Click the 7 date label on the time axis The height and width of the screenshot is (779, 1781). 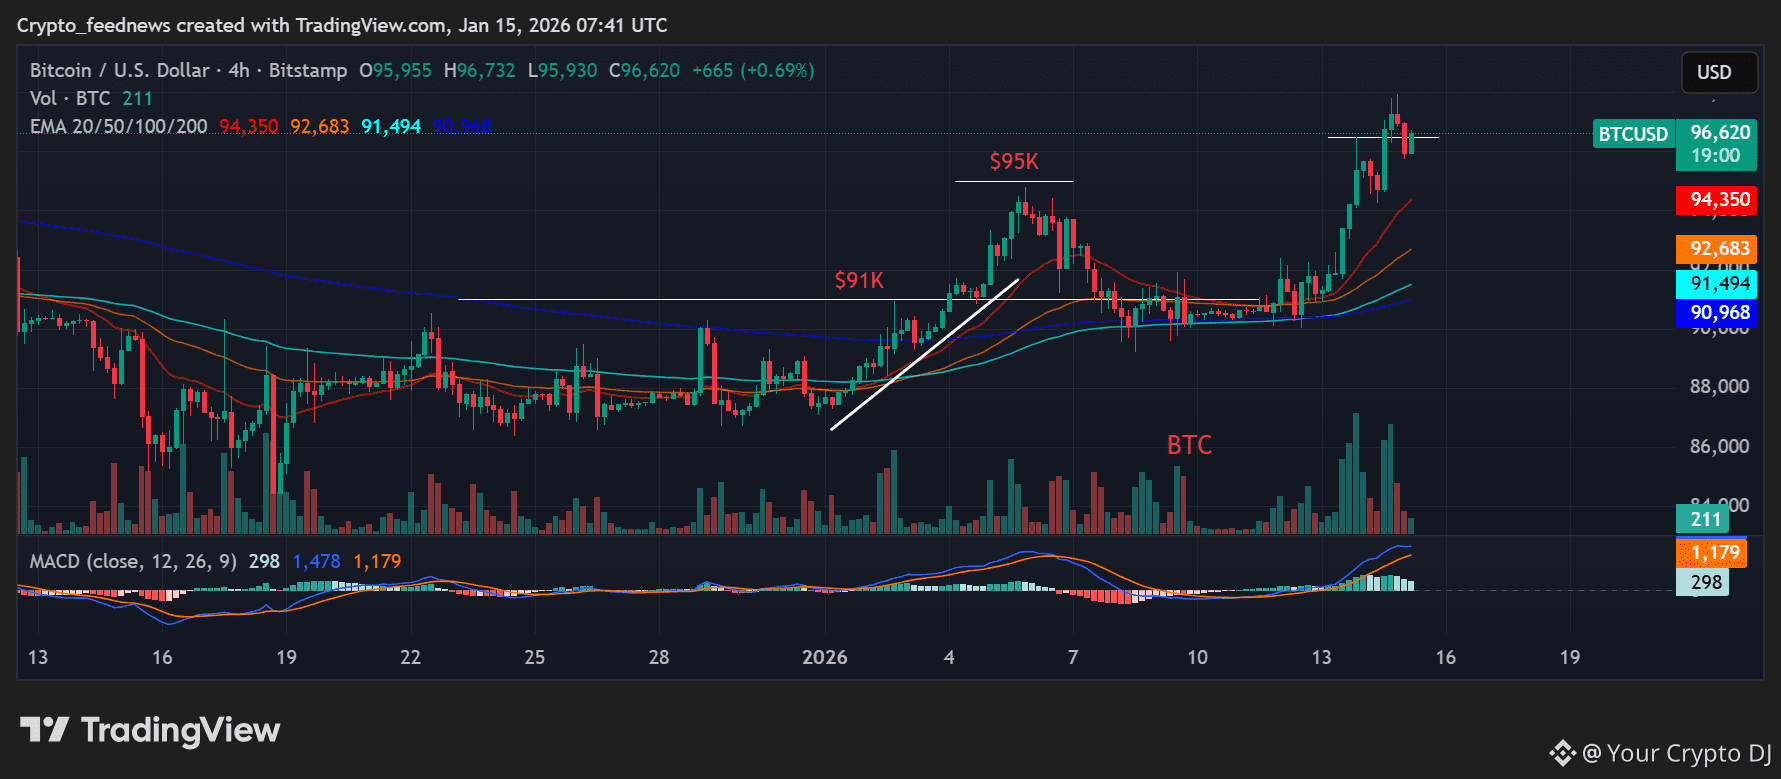point(1073,657)
